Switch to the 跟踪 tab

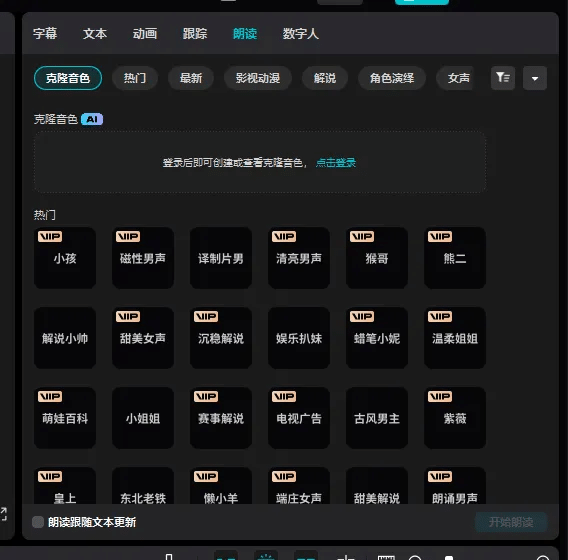(195, 34)
